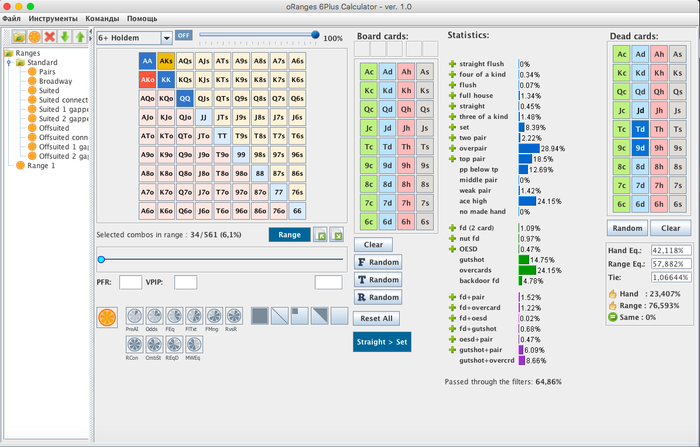Click the plus icon next to full house

point(452,96)
